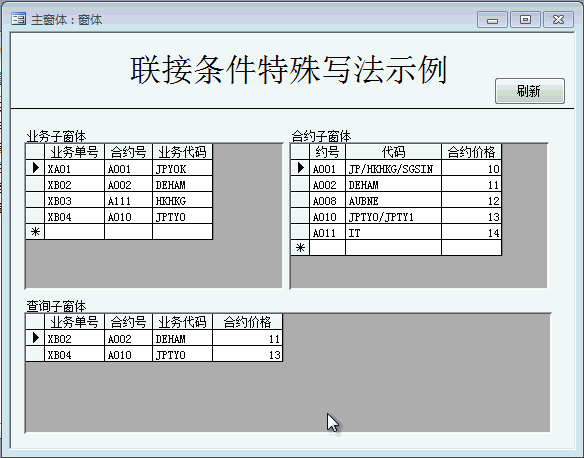584x458 pixels.
Task: Click the form icon in title bar
Action: pyautogui.click(x=18, y=19)
